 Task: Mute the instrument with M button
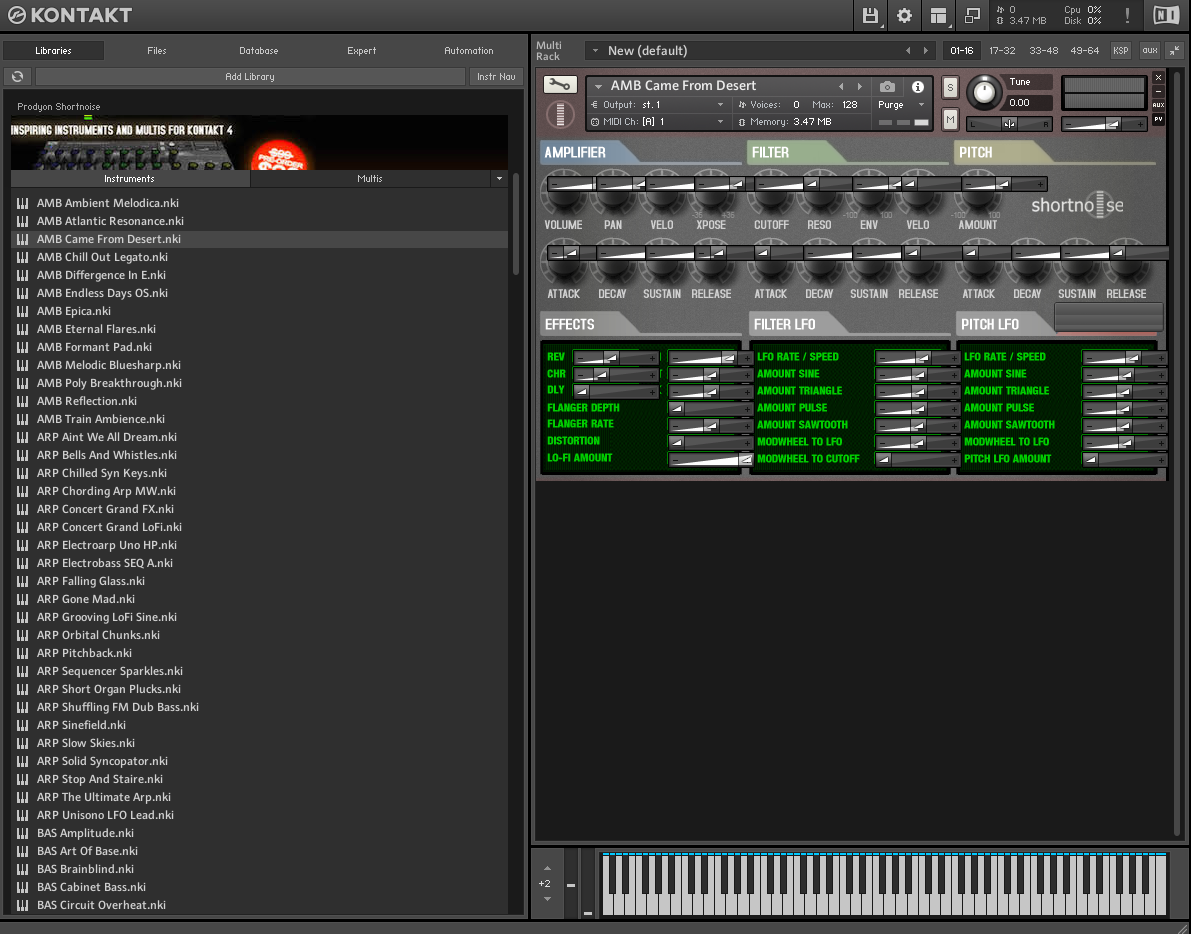point(950,119)
